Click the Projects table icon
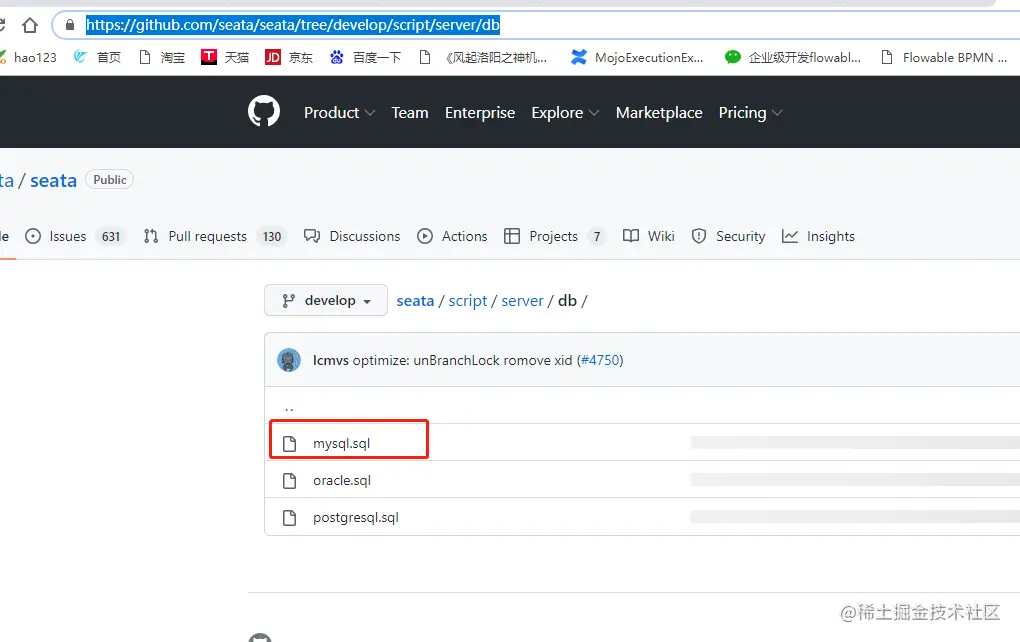This screenshot has width=1020, height=642. pyautogui.click(x=512, y=236)
